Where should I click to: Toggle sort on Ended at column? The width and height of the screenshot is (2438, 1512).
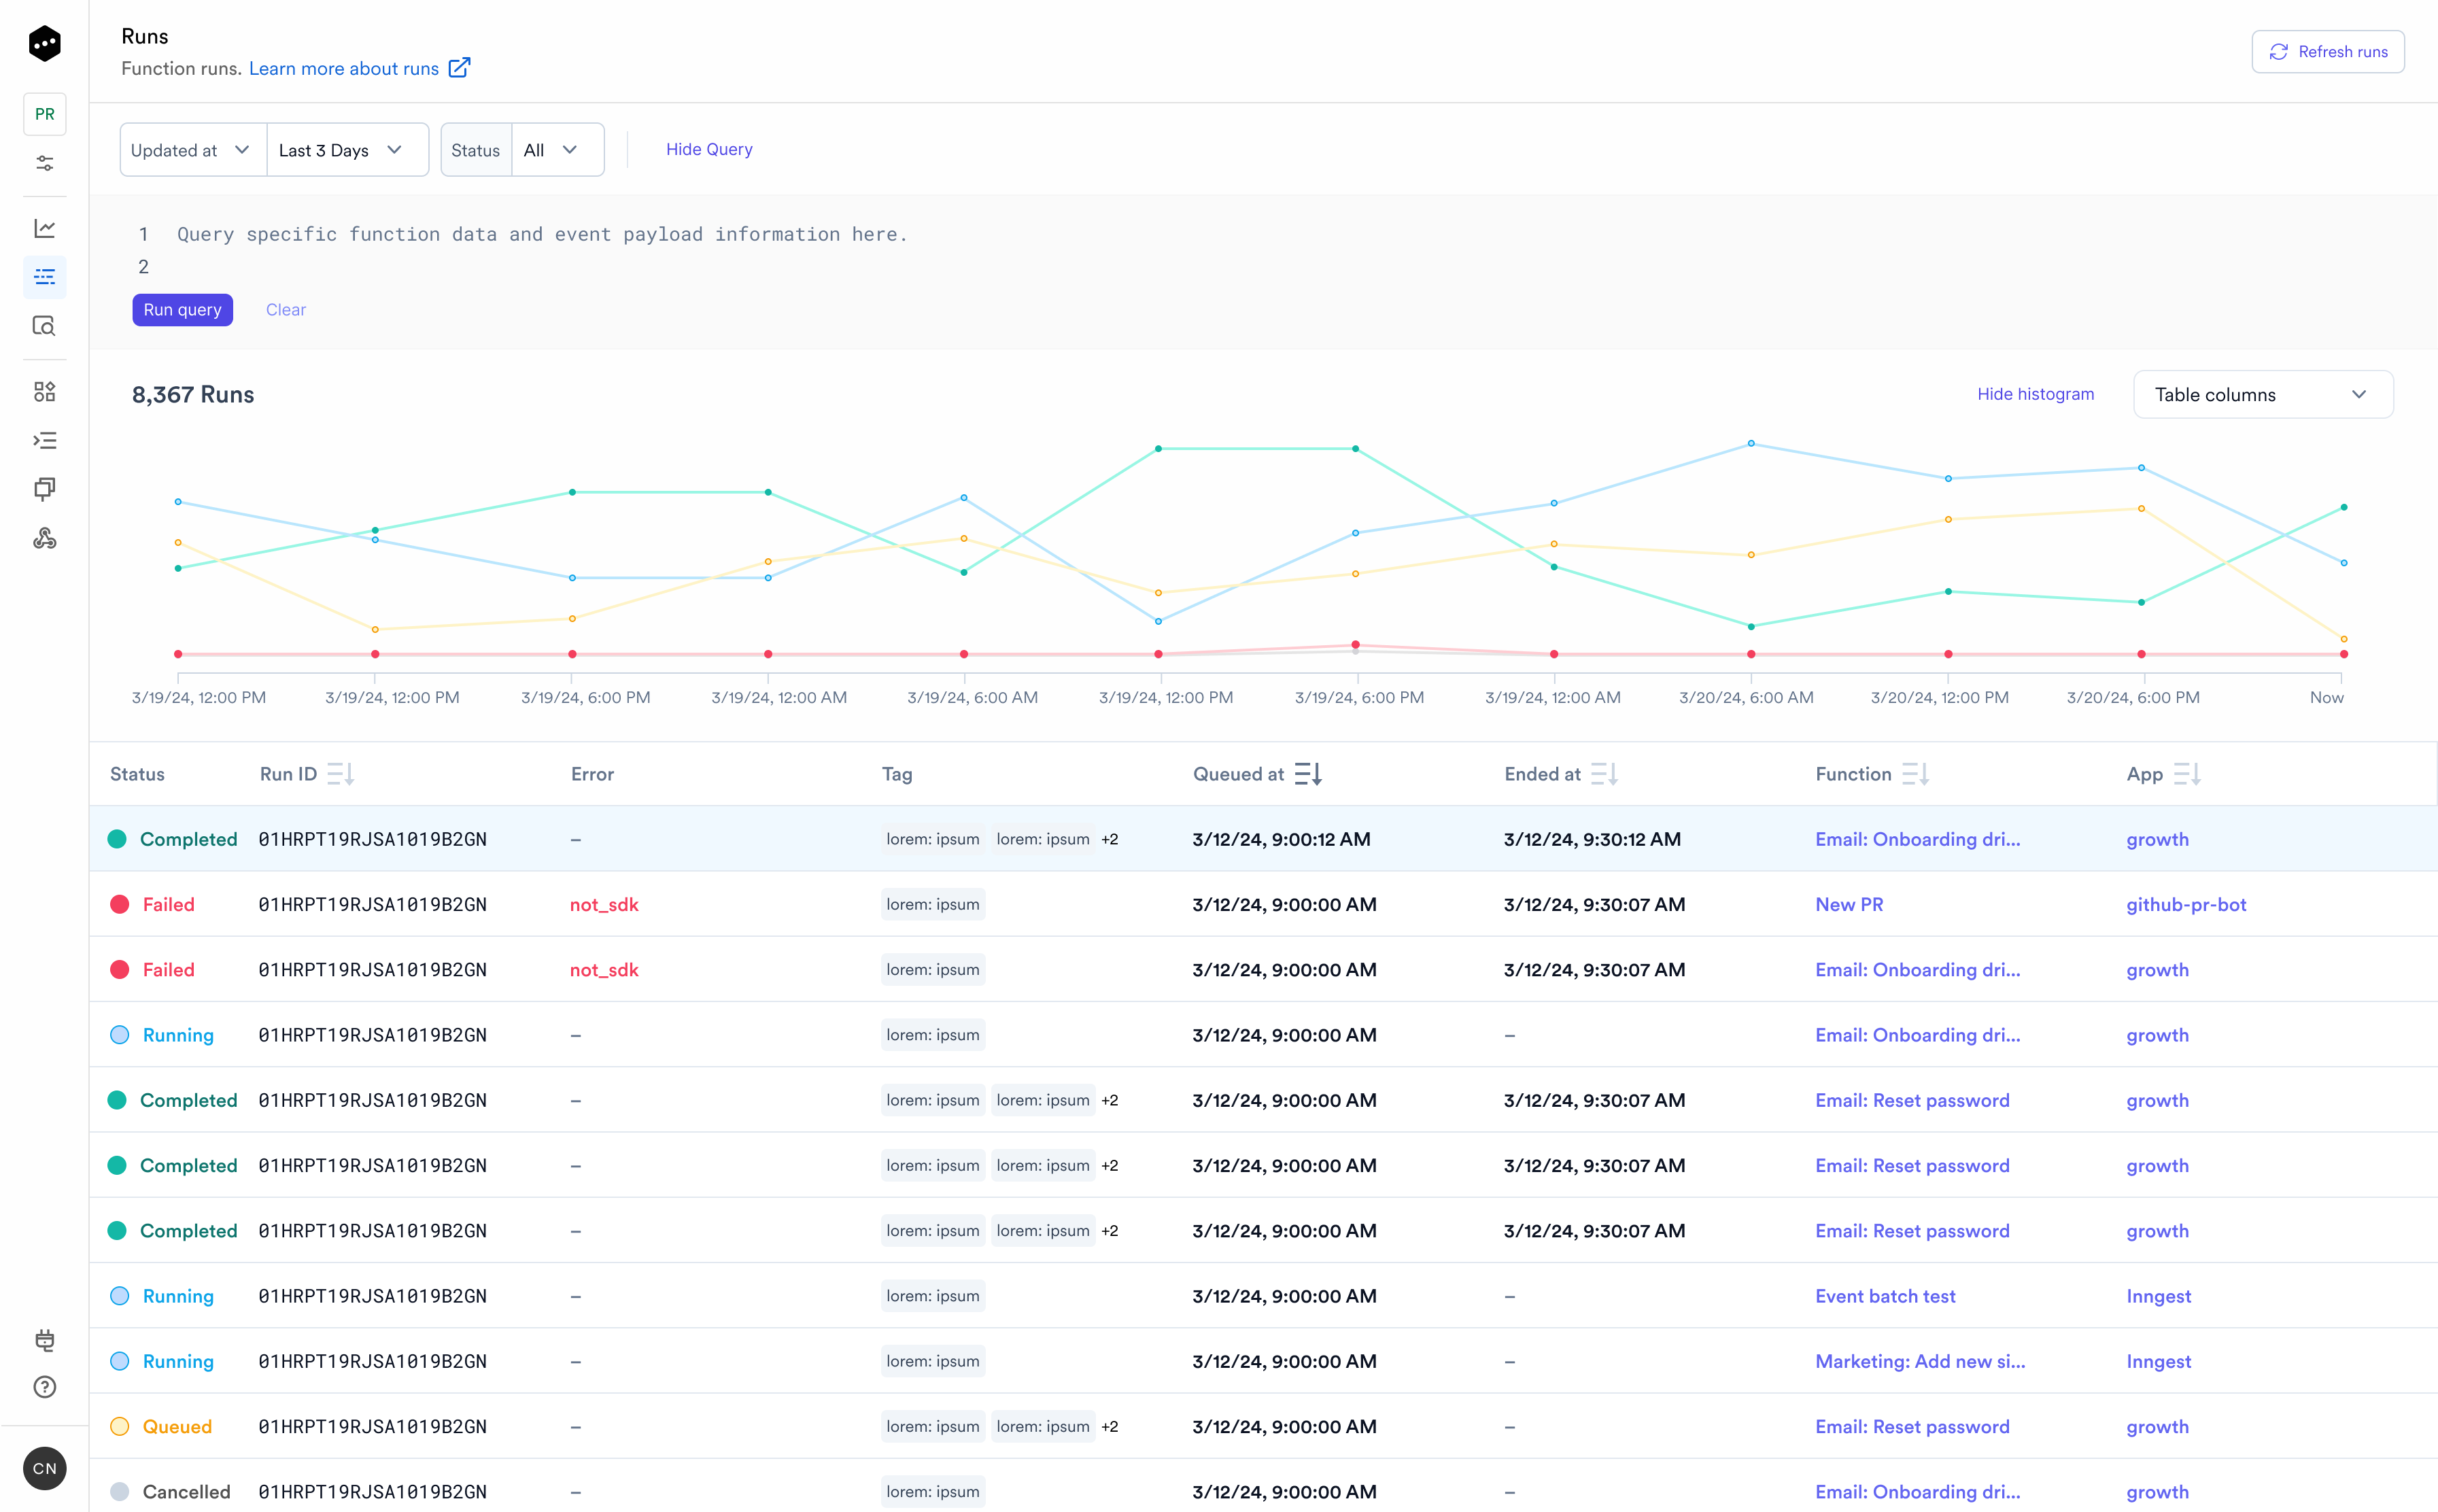(1604, 774)
